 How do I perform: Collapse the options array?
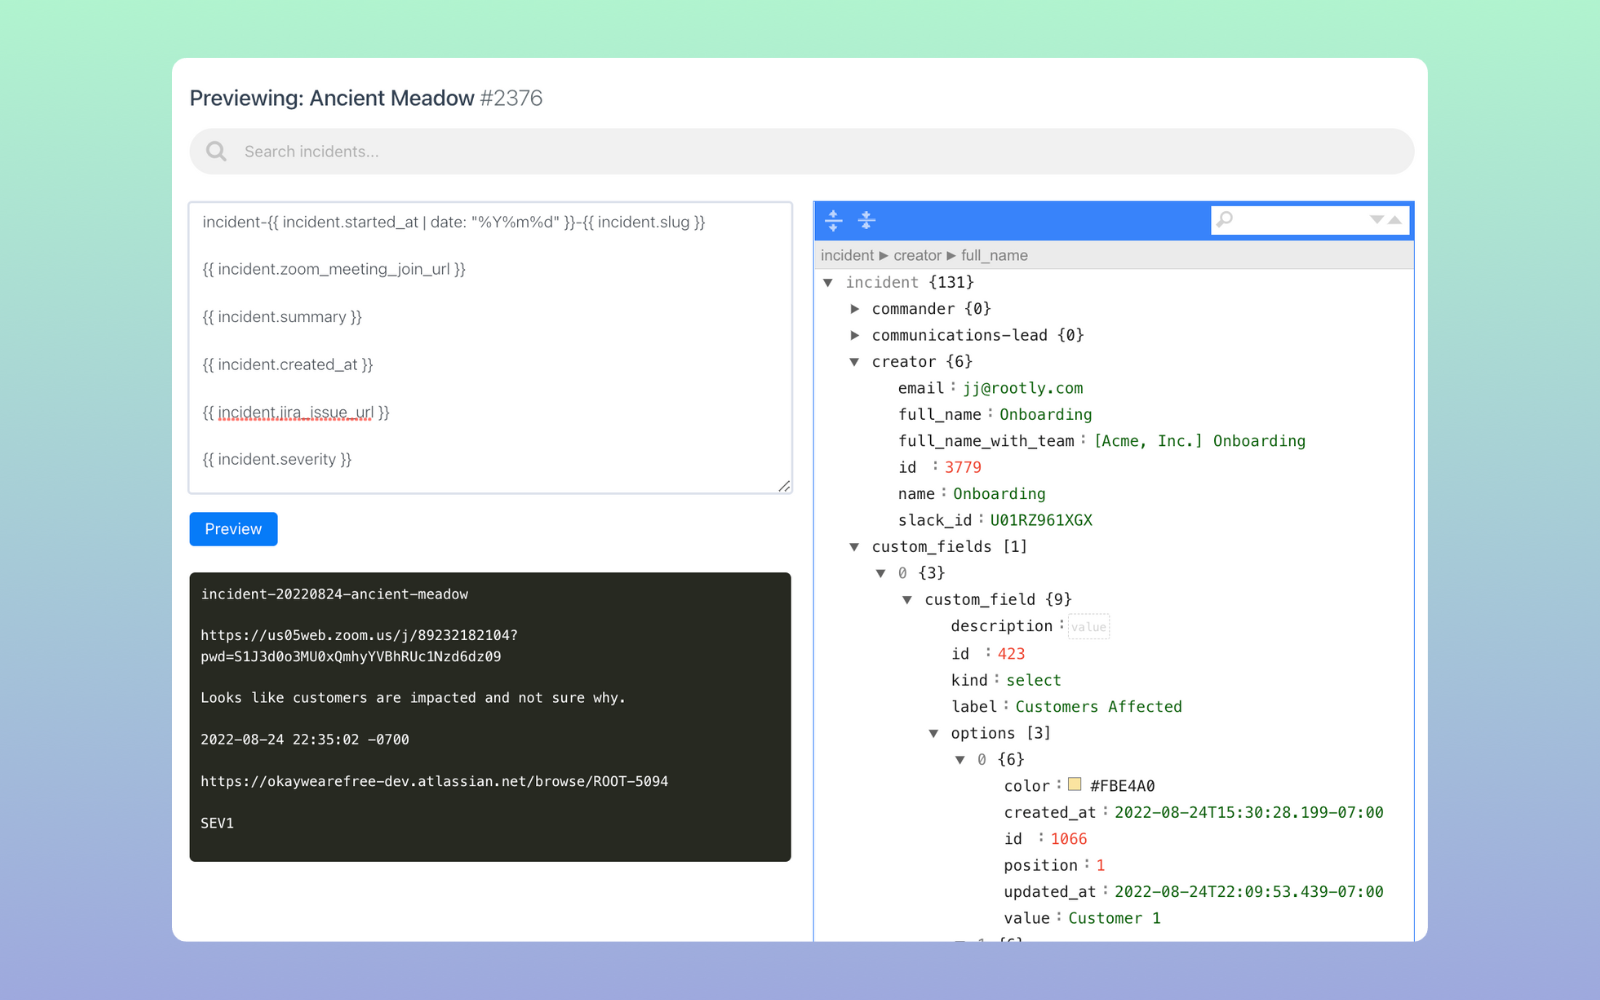click(934, 732)
